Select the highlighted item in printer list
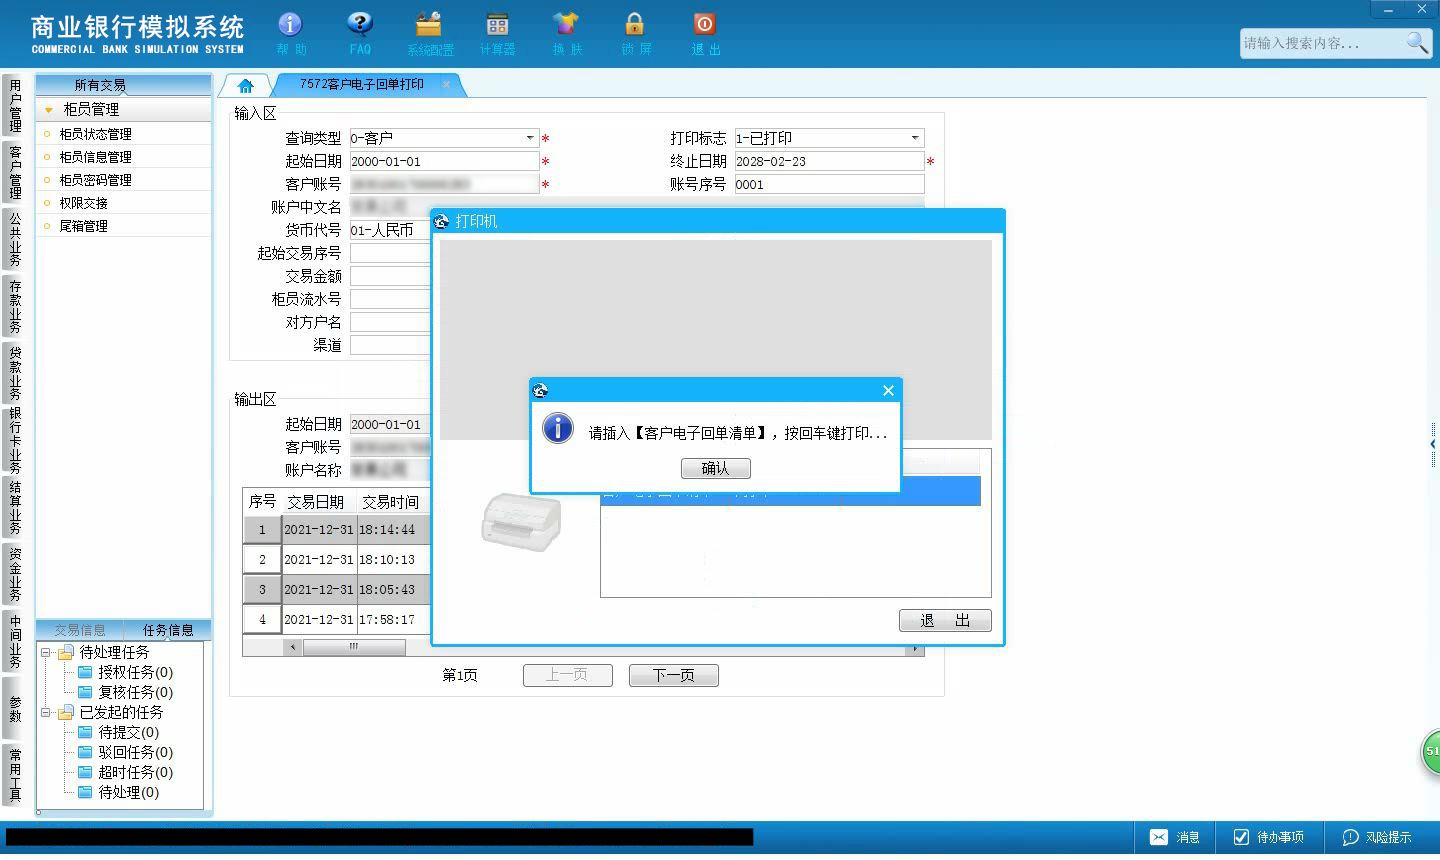 pos(790,491)
